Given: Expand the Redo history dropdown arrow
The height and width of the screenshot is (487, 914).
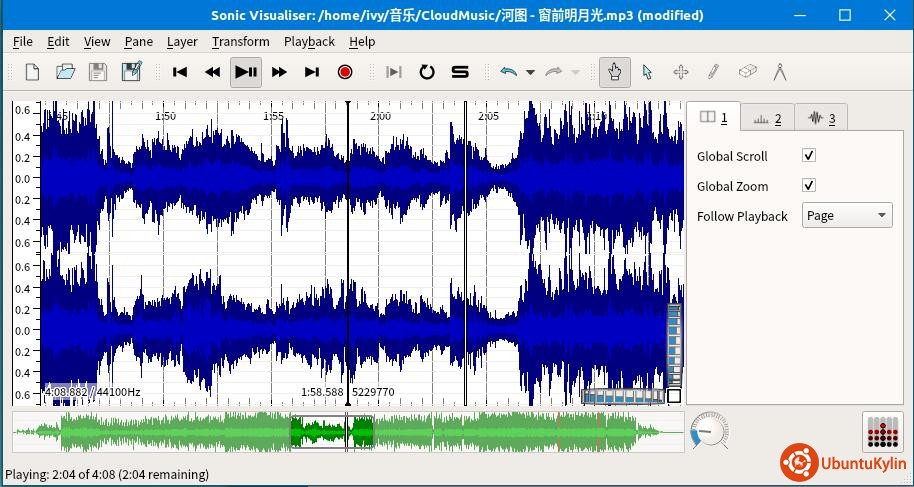Looking at the screenshot, I should [575, 72].
